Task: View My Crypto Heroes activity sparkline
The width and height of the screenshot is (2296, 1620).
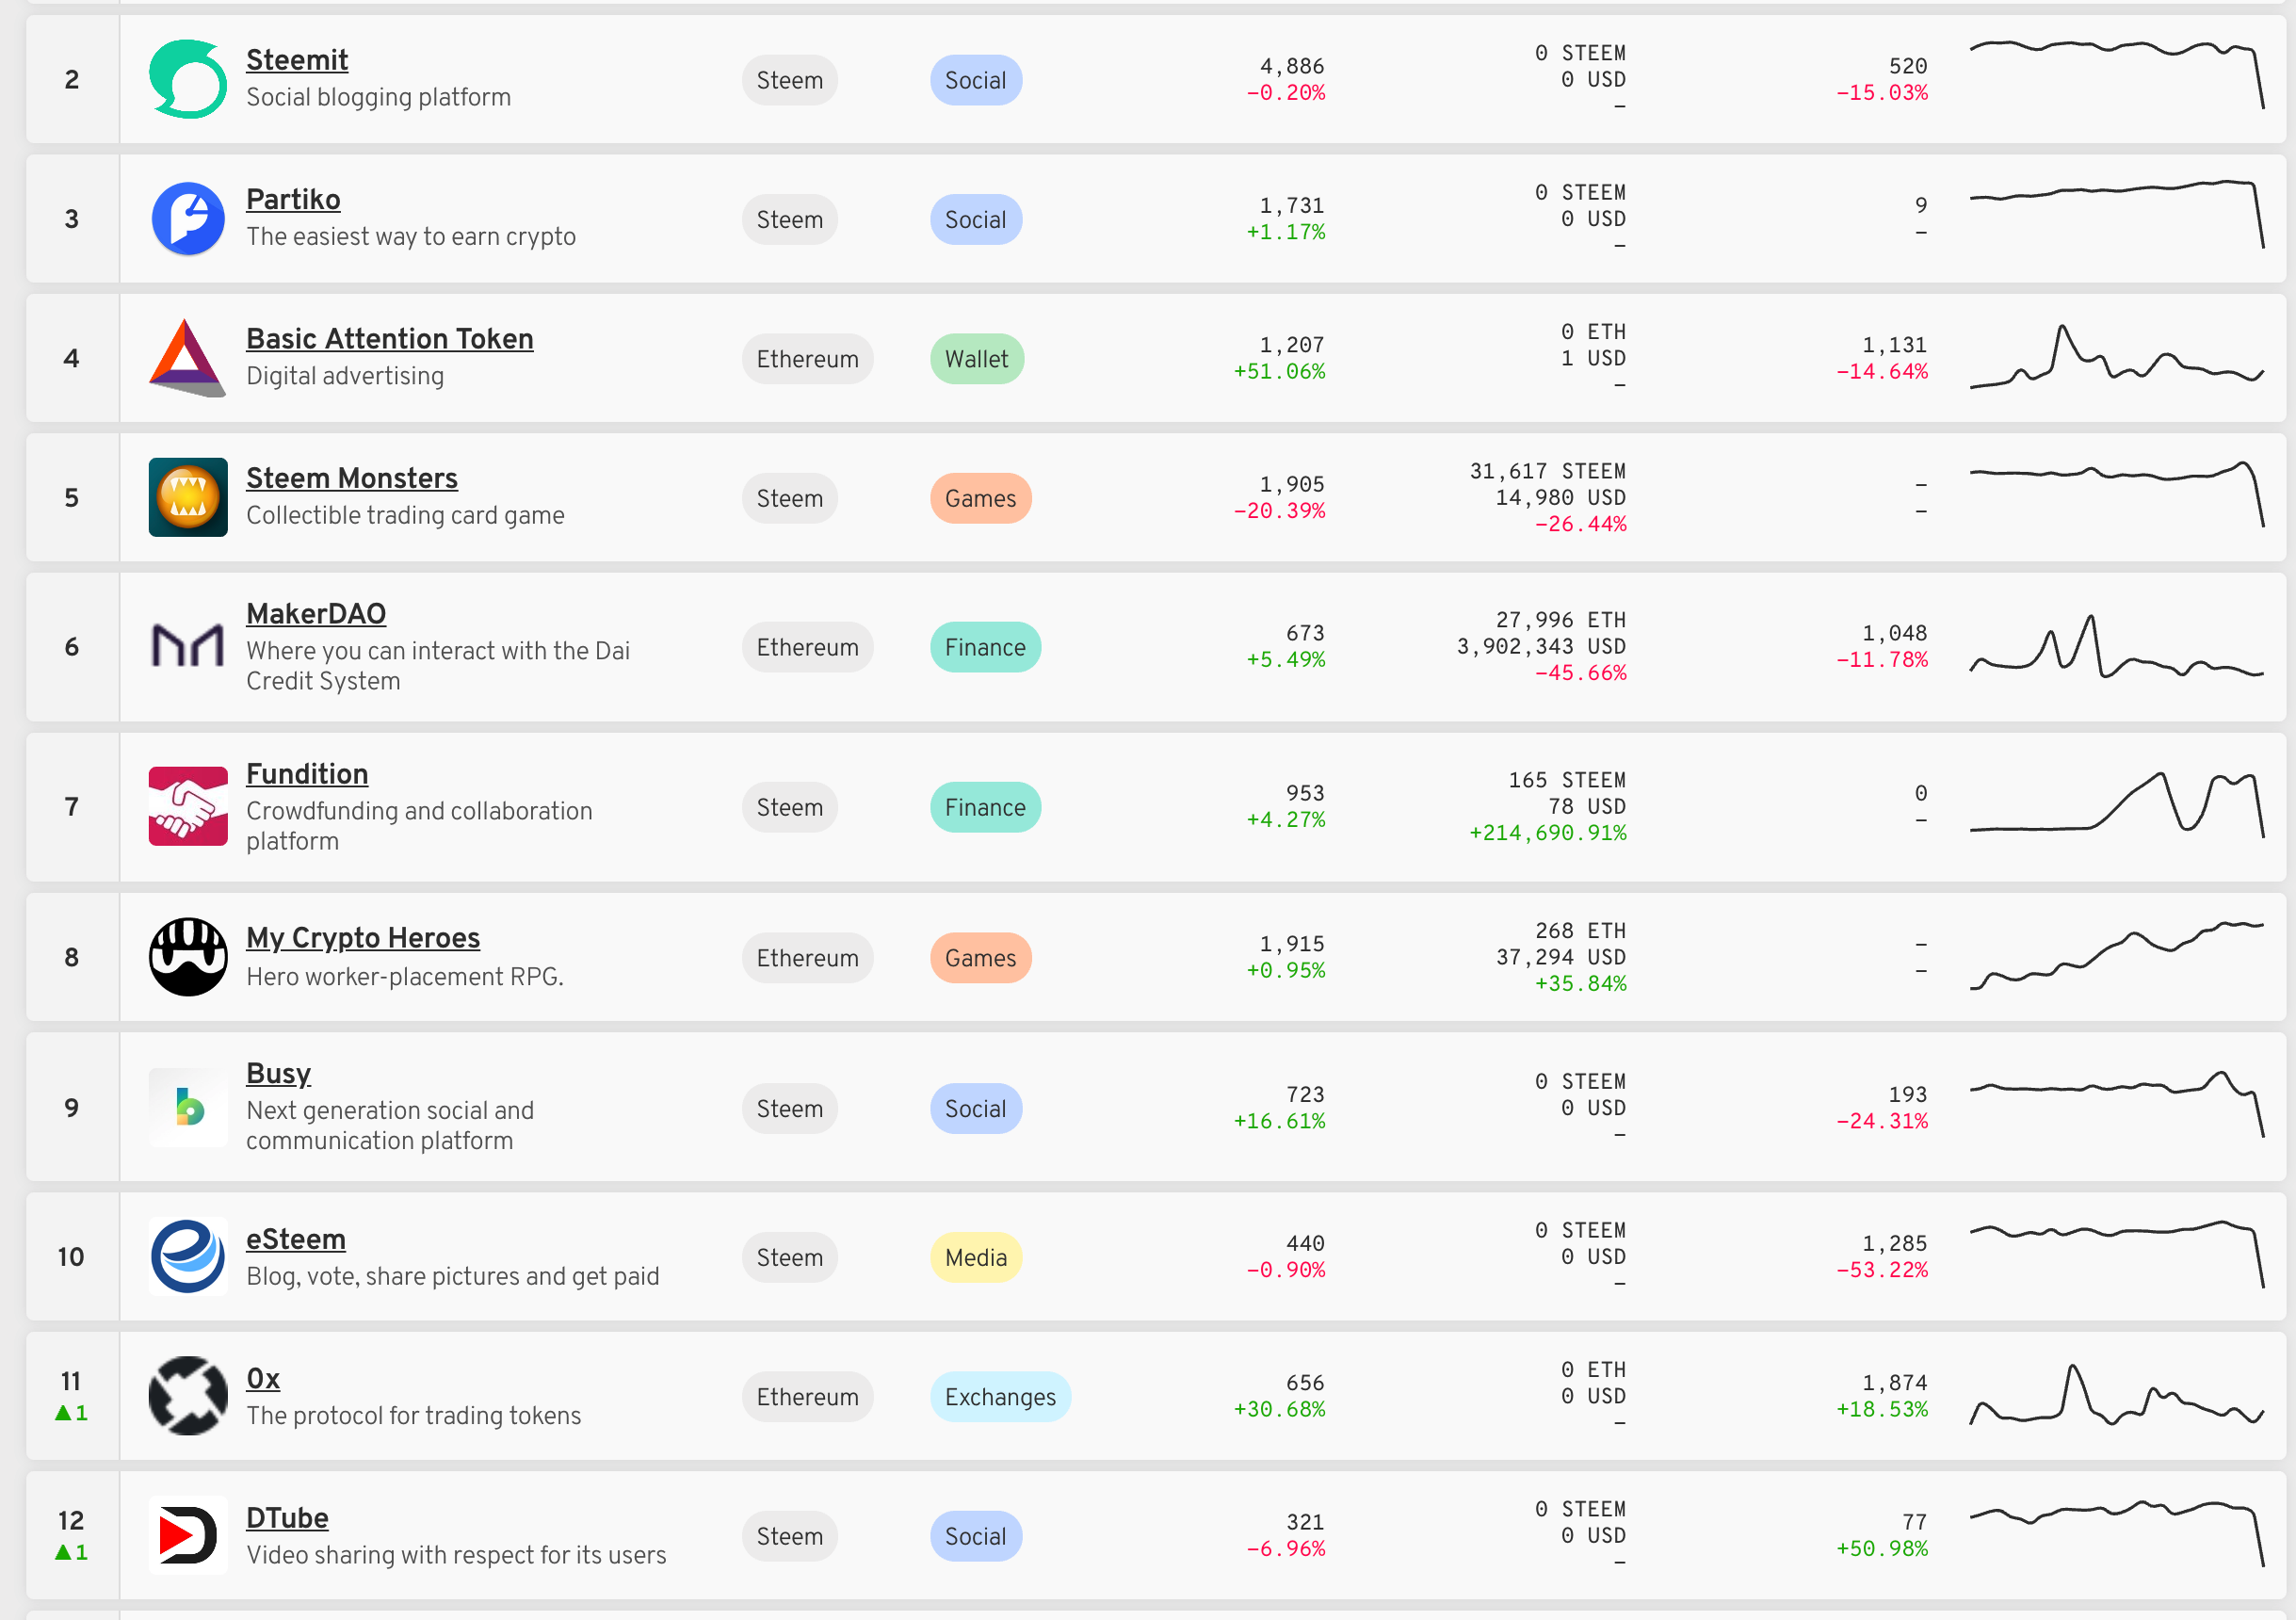Action: (x=2117, y=955)
